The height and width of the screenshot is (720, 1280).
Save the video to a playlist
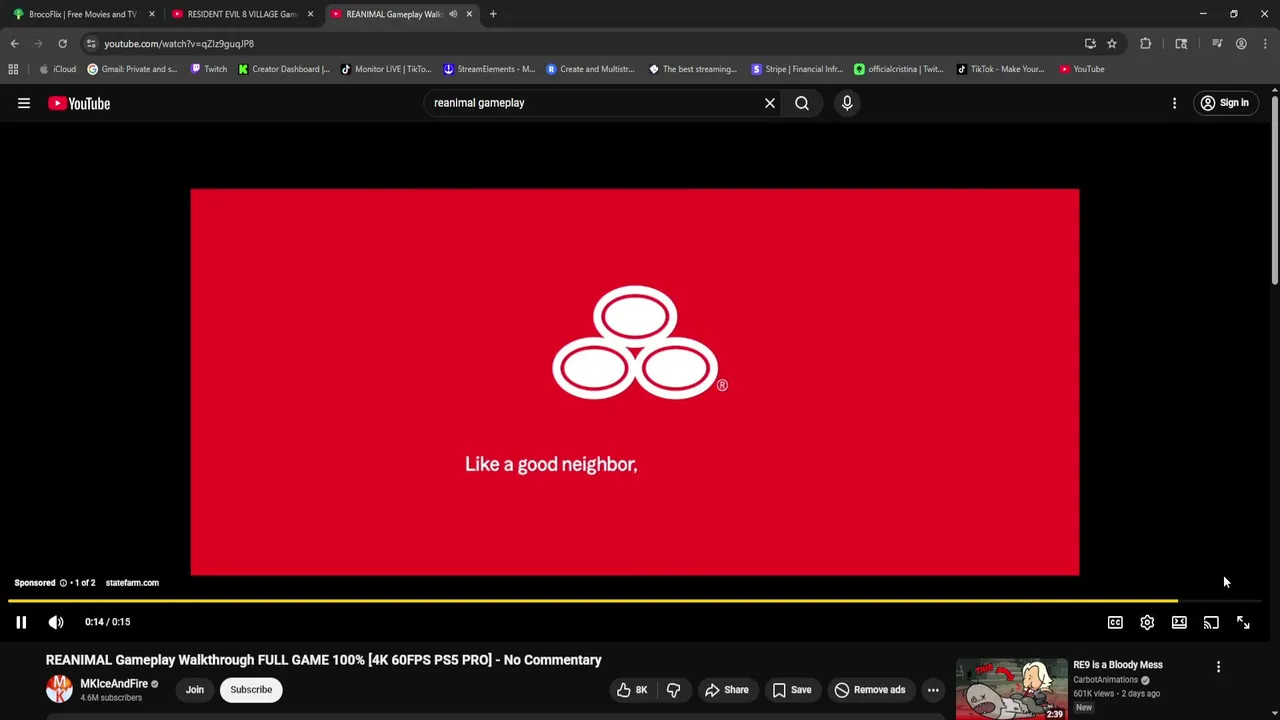point(791,690)
